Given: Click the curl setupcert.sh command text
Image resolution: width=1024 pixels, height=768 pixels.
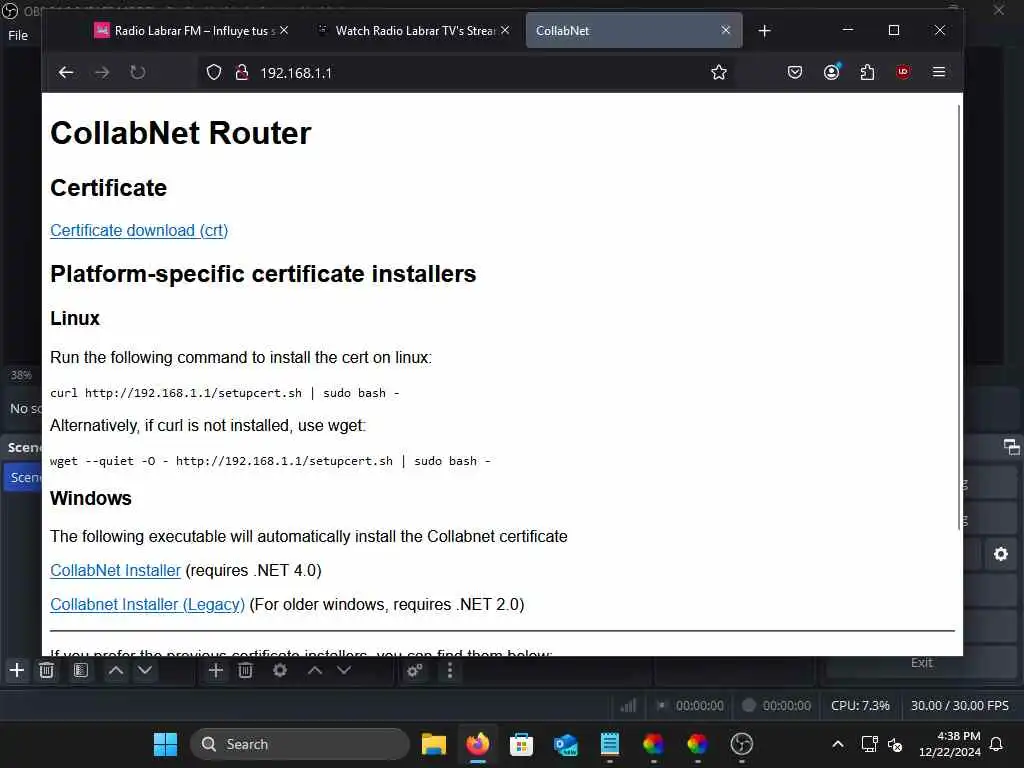Looking at the screenshot, I should (225, 393).
